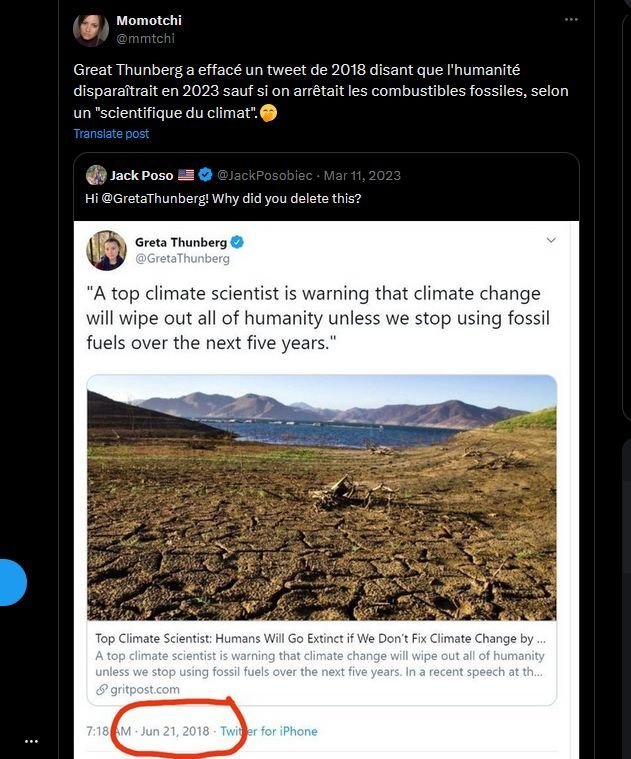Viewport: 631px width, 759px height.
Task: Open the @JackPosobiec handle
Action: [265, 175]
